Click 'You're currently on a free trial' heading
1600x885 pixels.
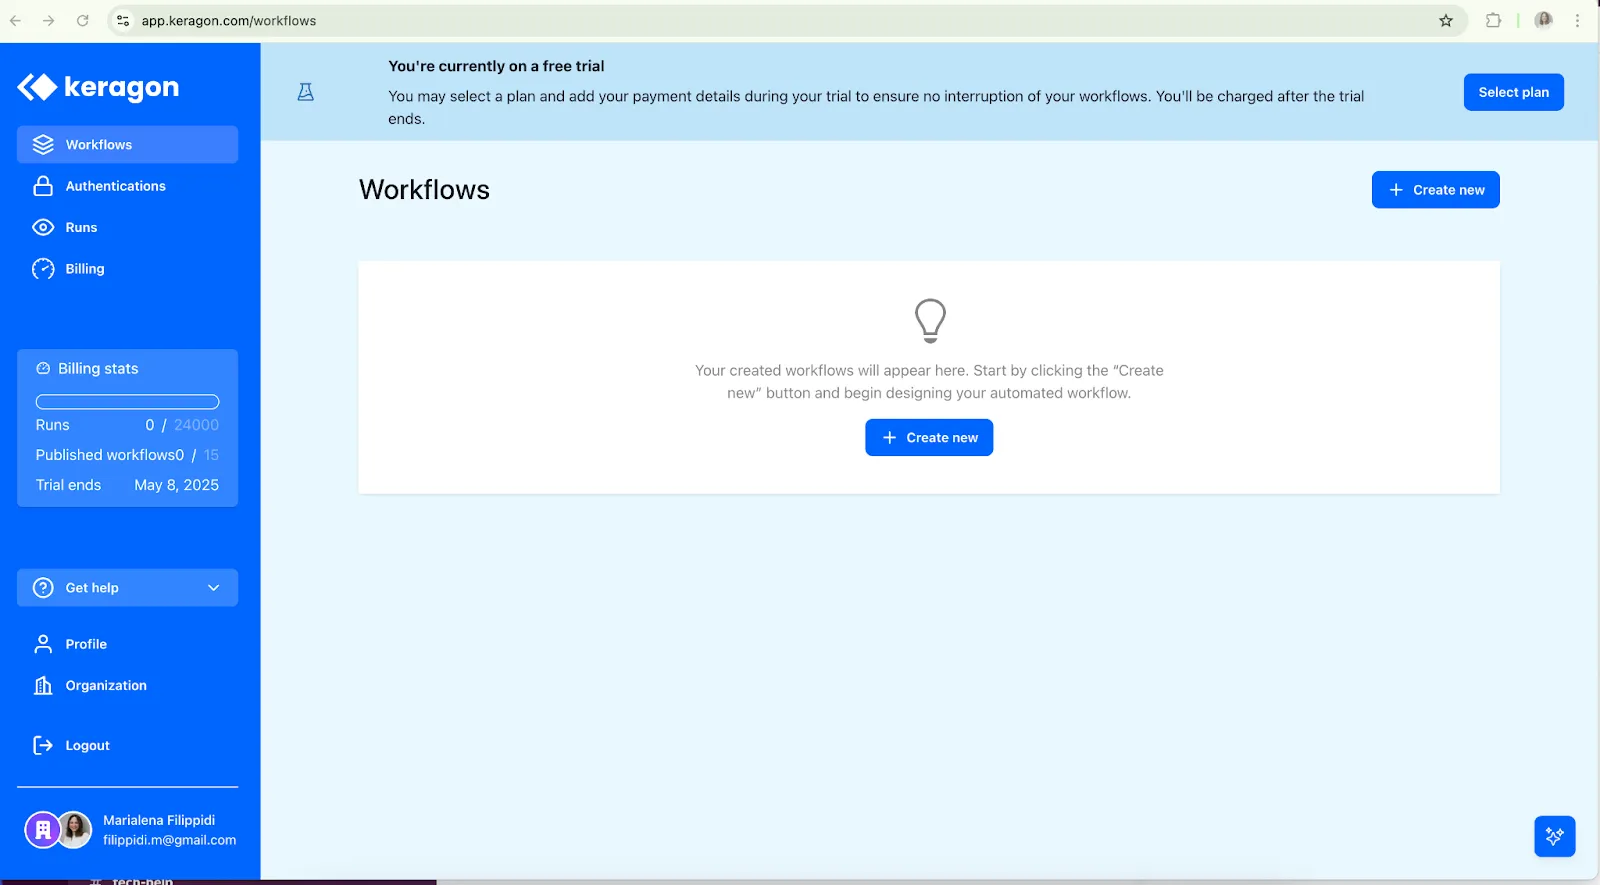point(496,66)
